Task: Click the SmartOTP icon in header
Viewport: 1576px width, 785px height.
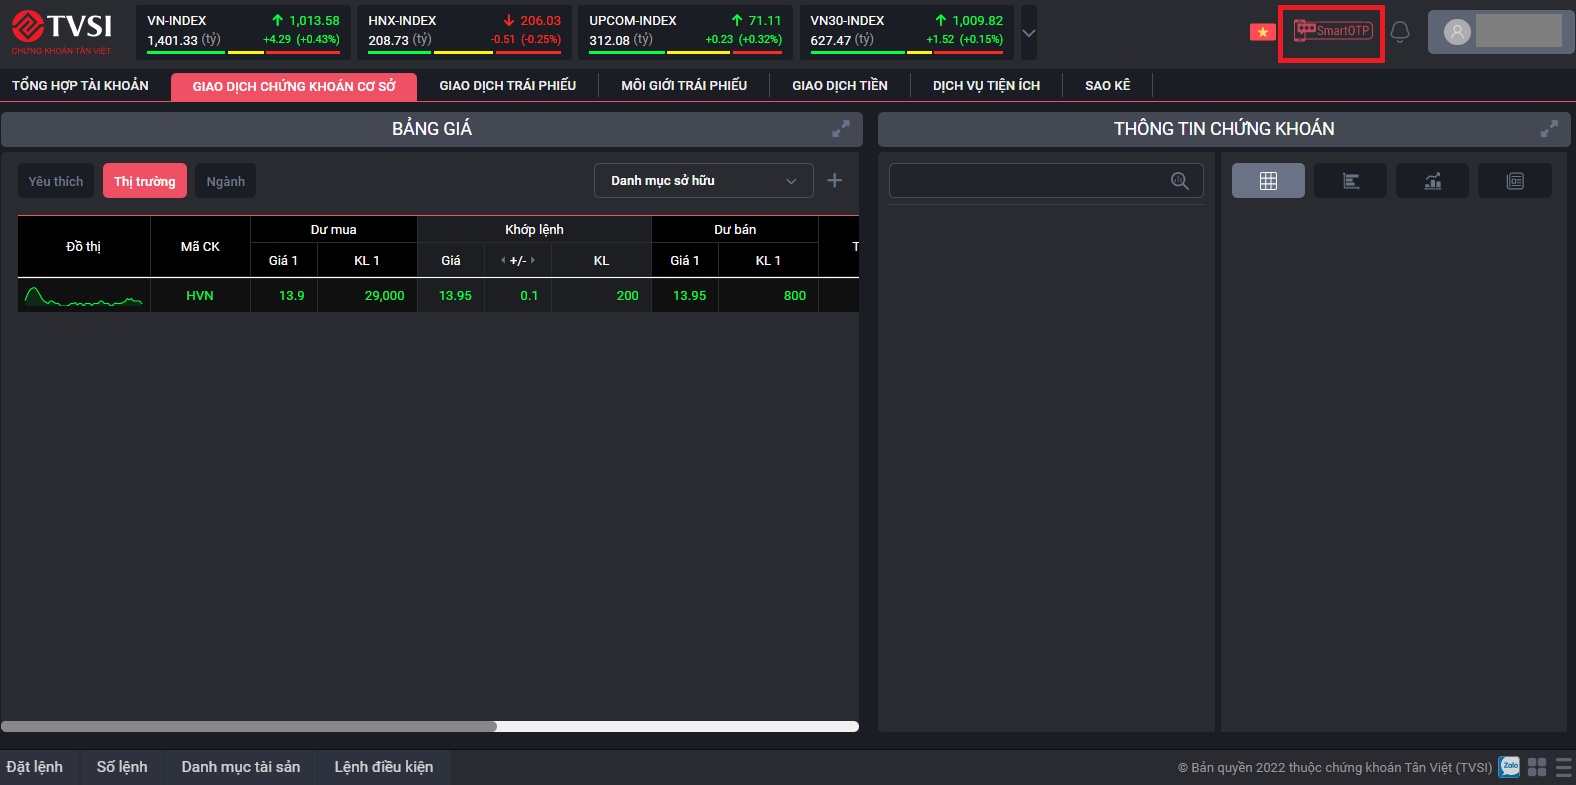Action: point(1332,31)
